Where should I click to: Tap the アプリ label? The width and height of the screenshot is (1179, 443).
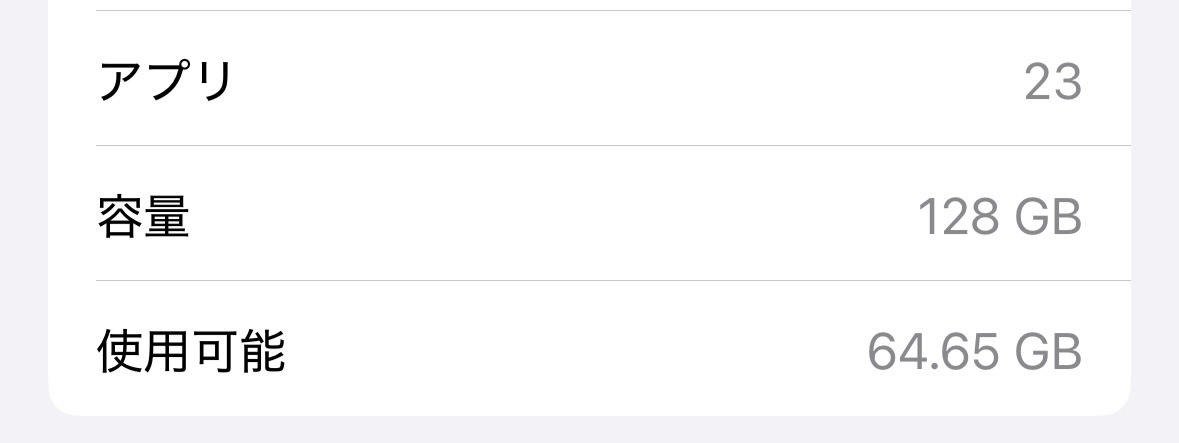(165, 80)
